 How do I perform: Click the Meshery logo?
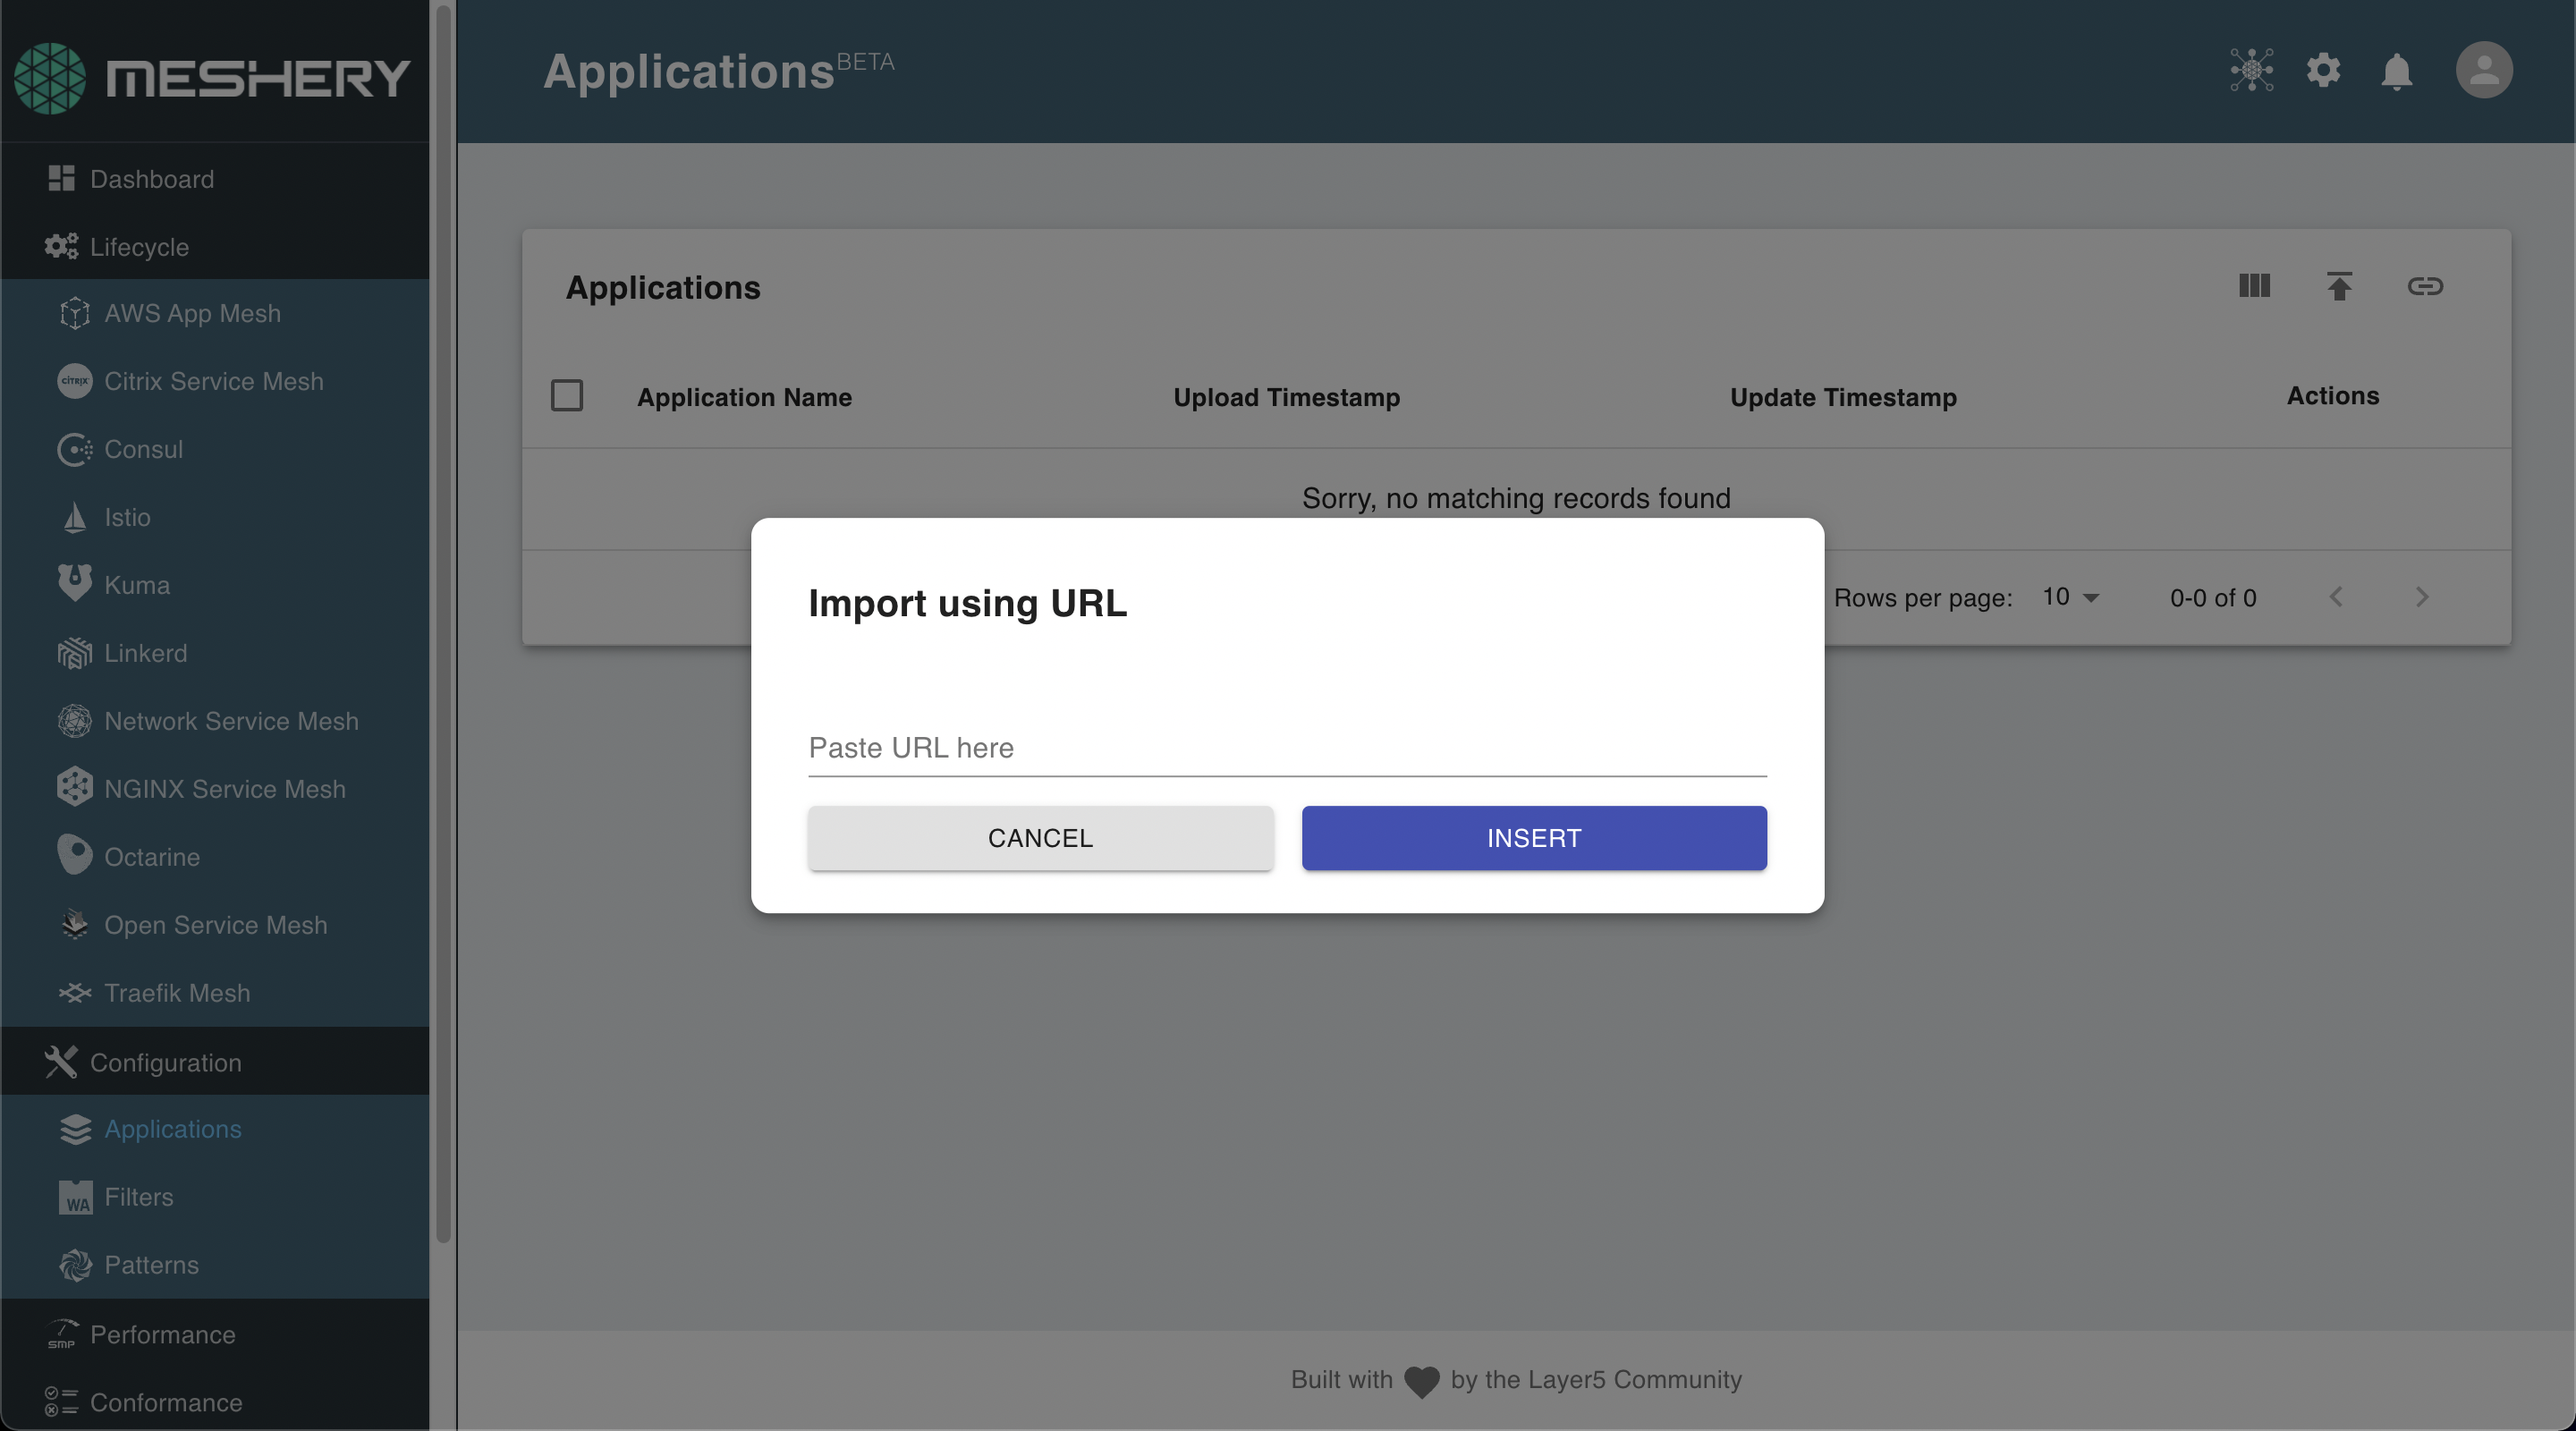(x=212, y=78)
